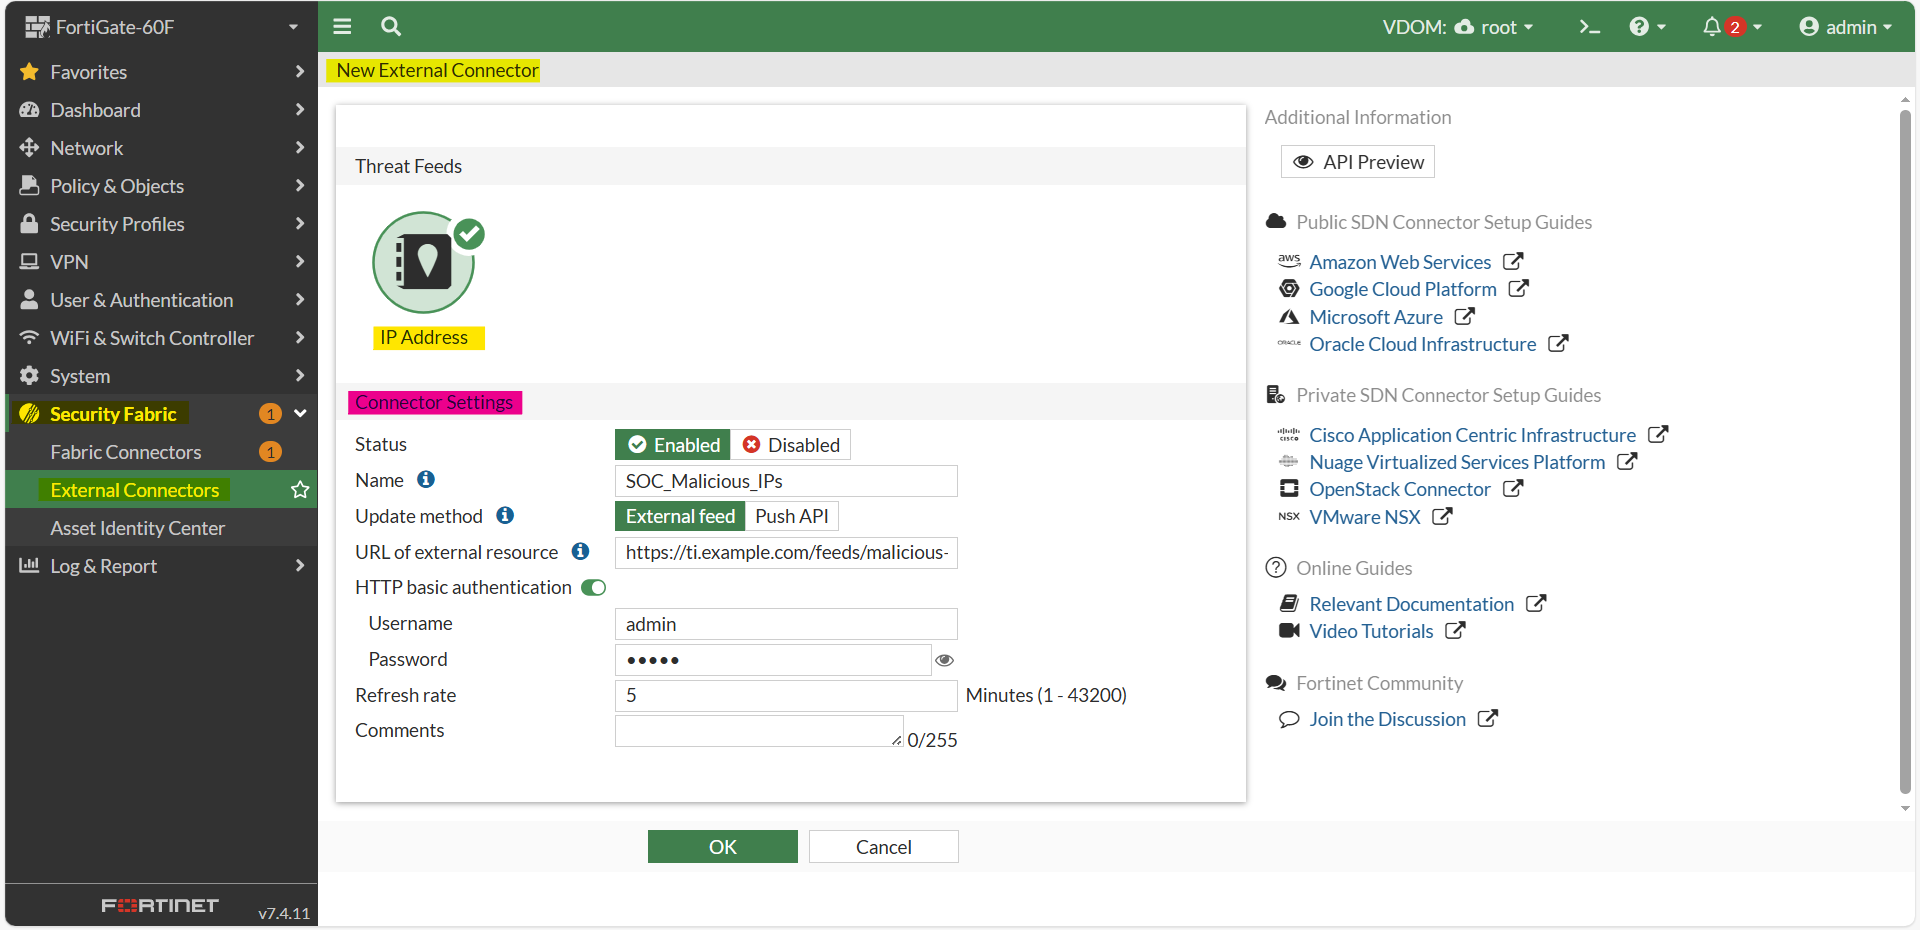Viewport: 1920px width, 930px height.
Task: Open VMware NSX external link icon
Action: click(x=1442, y=517)
